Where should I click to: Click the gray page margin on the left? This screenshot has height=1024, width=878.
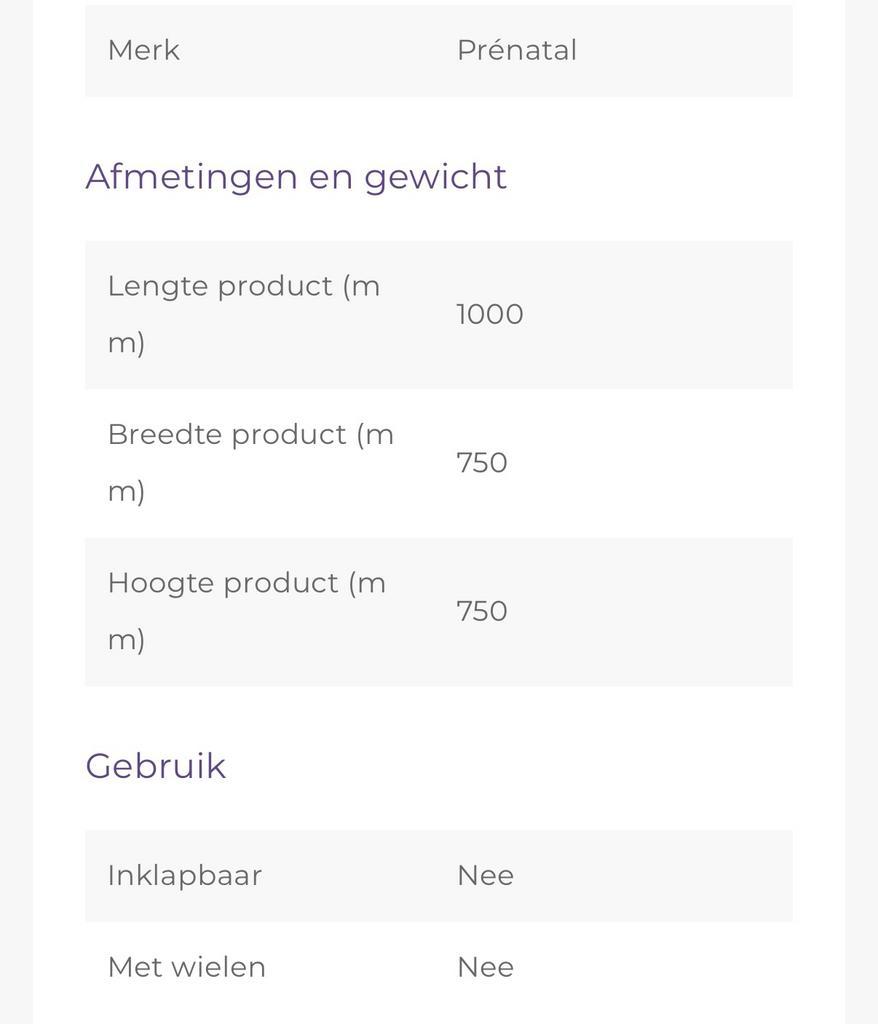tap(15, 500)
